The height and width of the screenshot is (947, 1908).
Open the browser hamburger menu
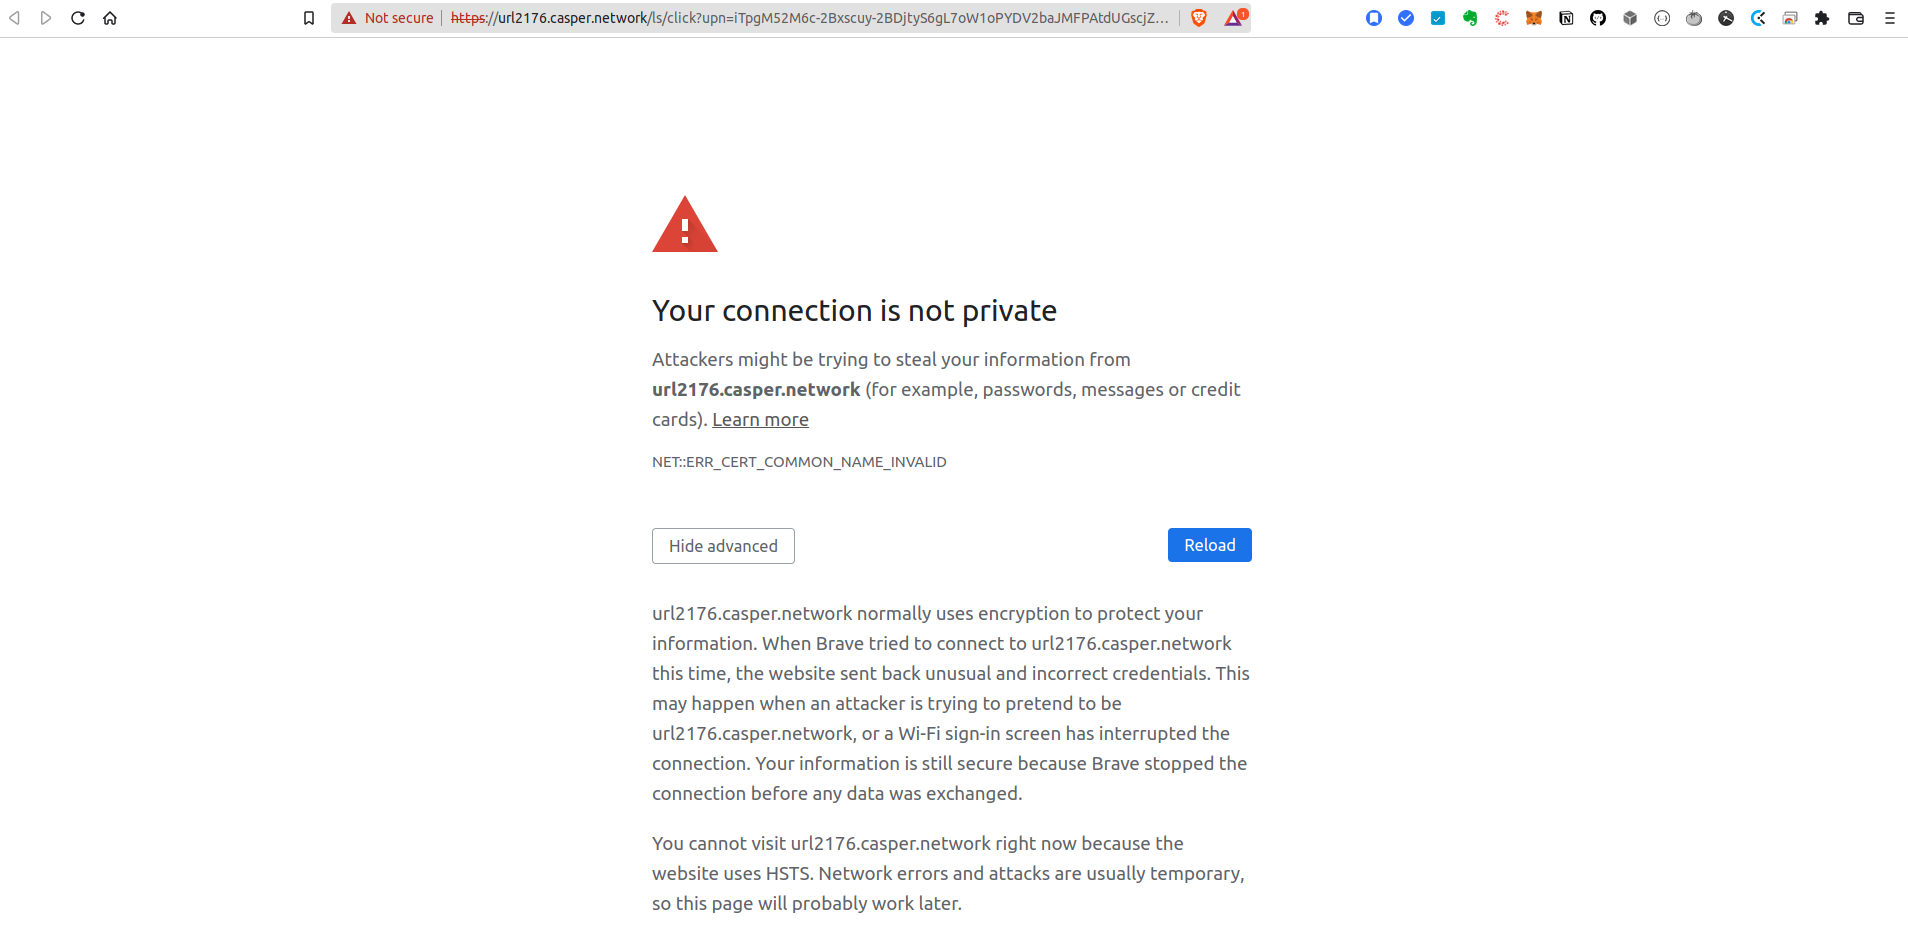click(1888, 17)
